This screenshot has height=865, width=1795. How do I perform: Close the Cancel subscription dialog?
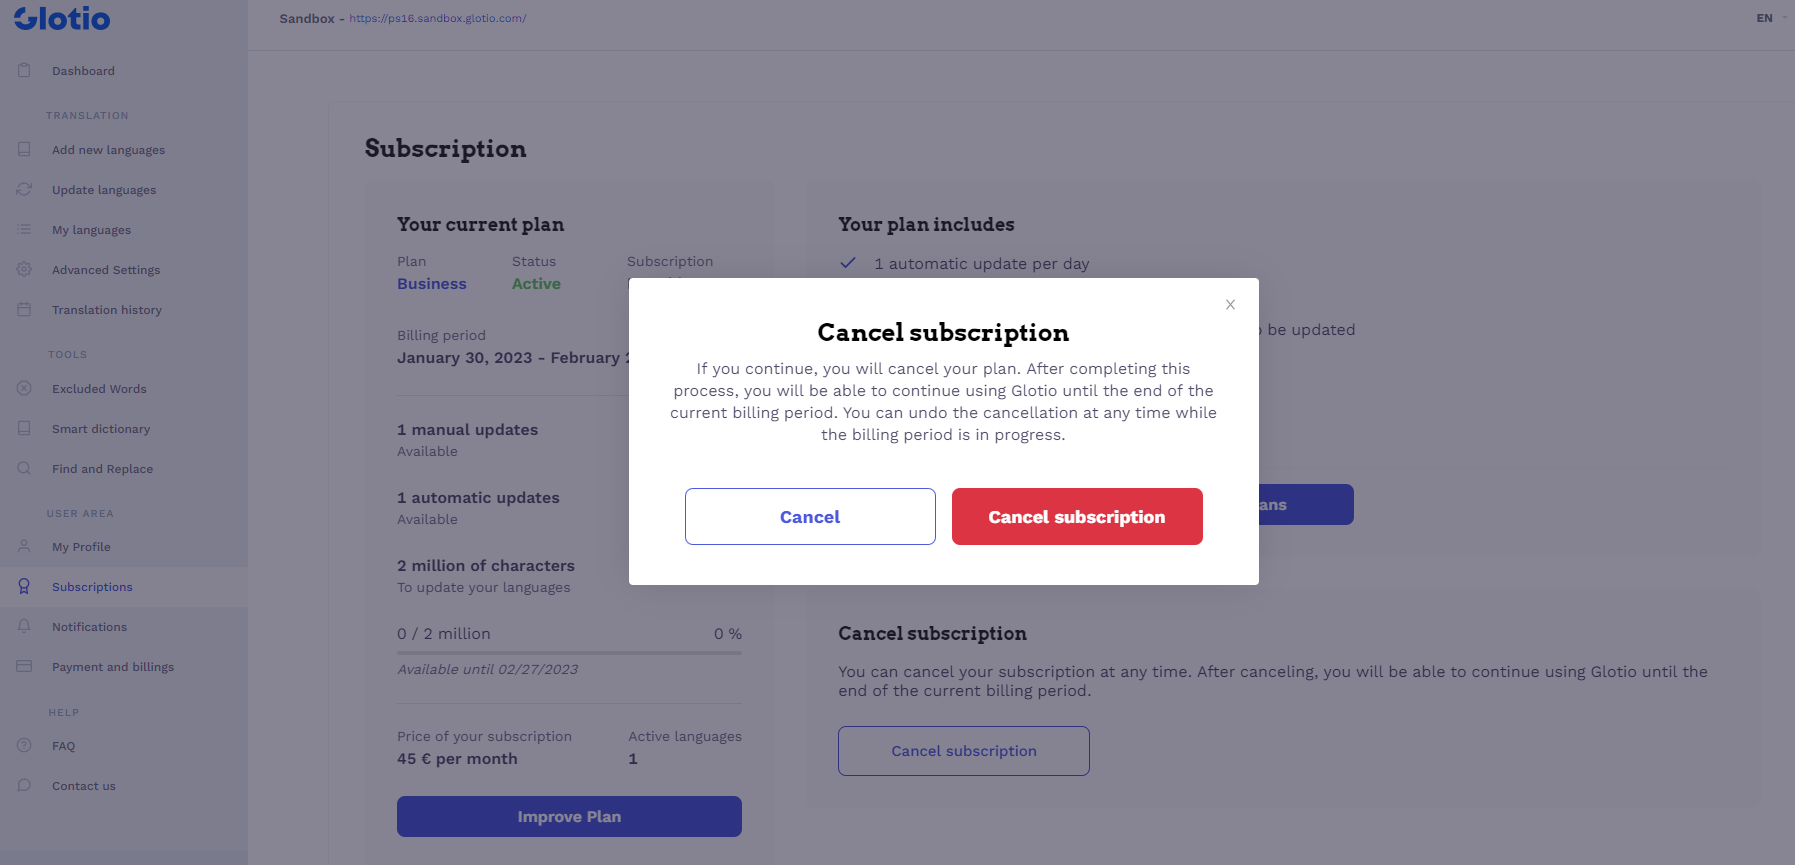(x=1230, y=304)
